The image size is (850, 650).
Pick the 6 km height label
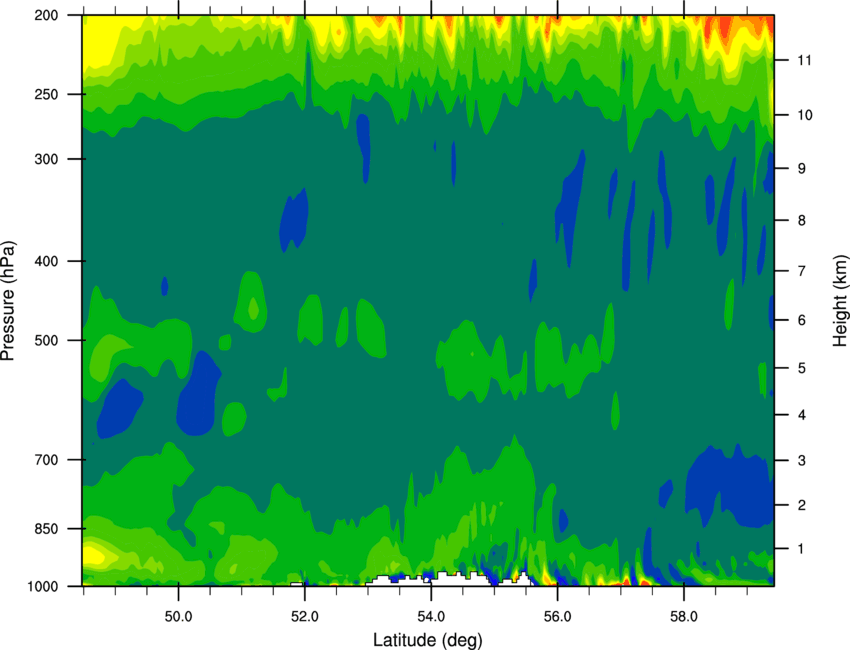[x=801, y=320]
